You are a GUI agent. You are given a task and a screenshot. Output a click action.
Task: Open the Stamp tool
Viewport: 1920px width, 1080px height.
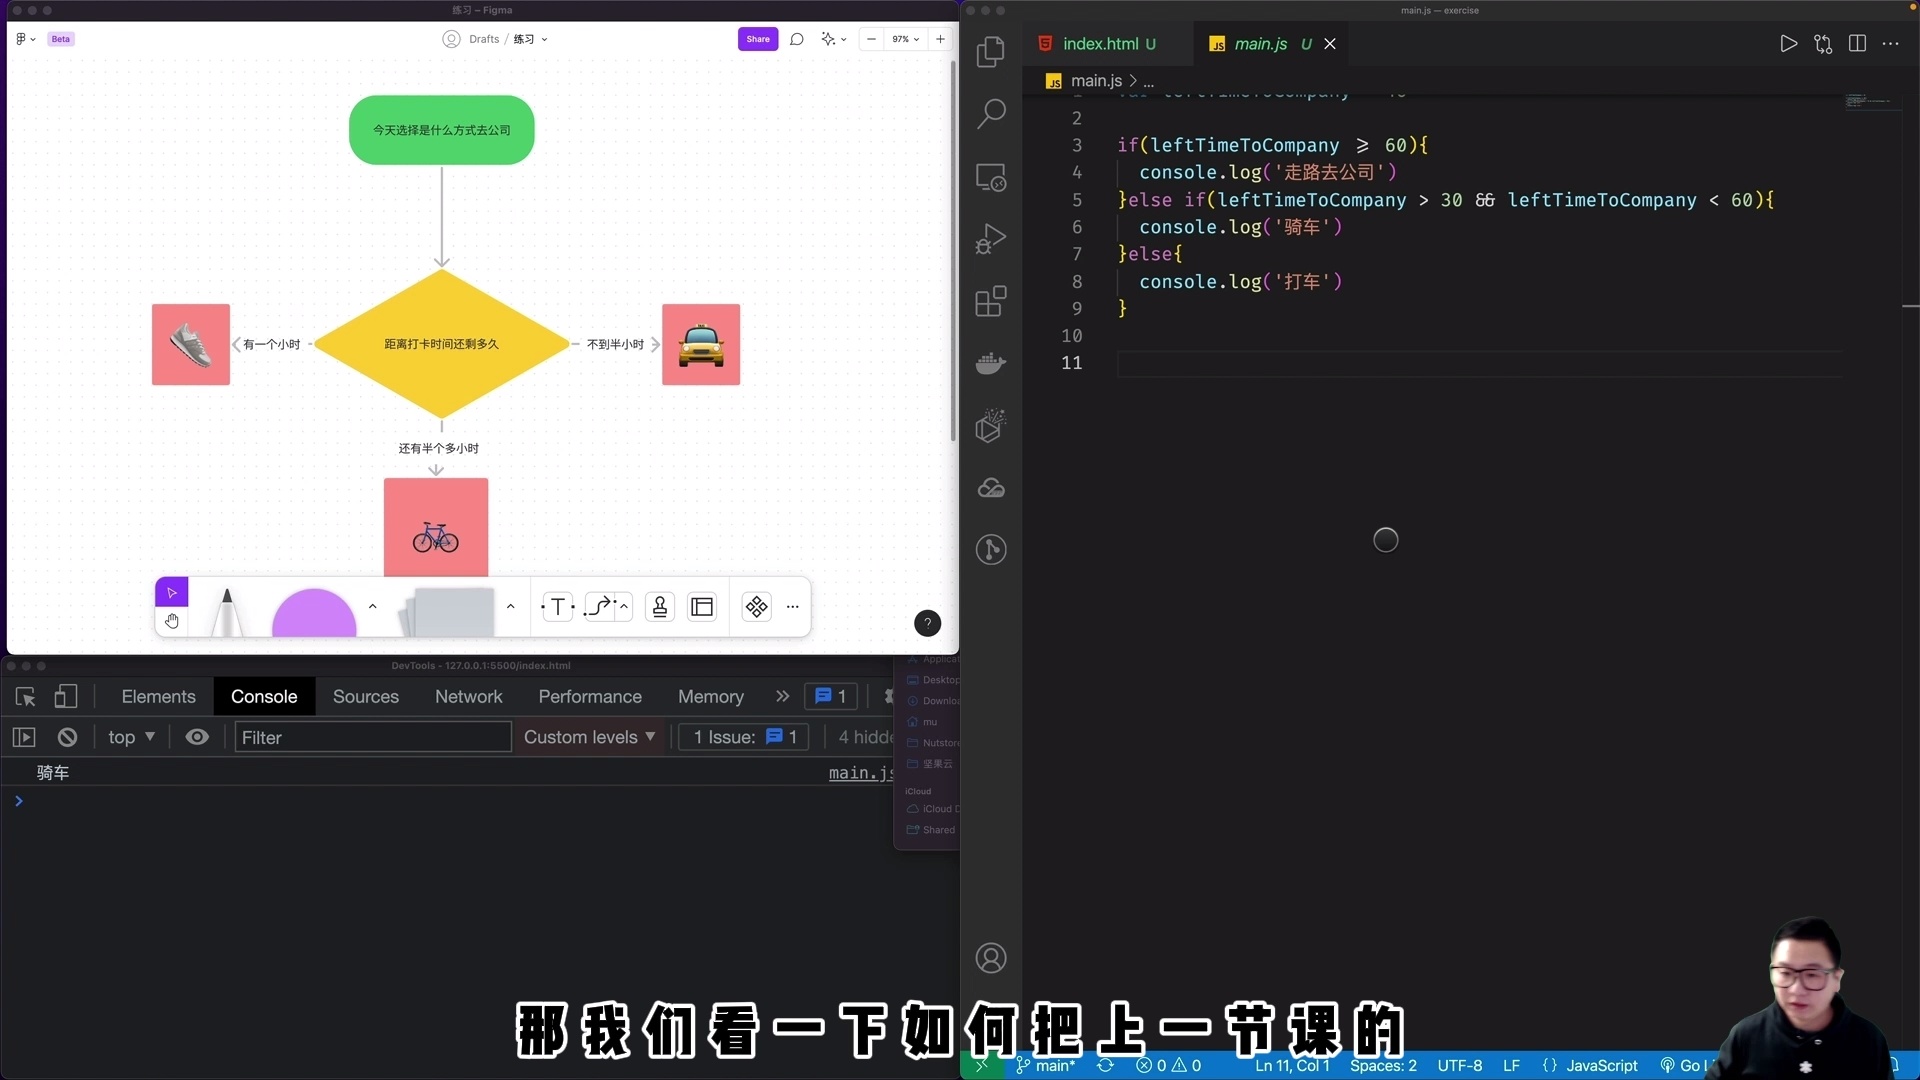(x=660, y=607)
